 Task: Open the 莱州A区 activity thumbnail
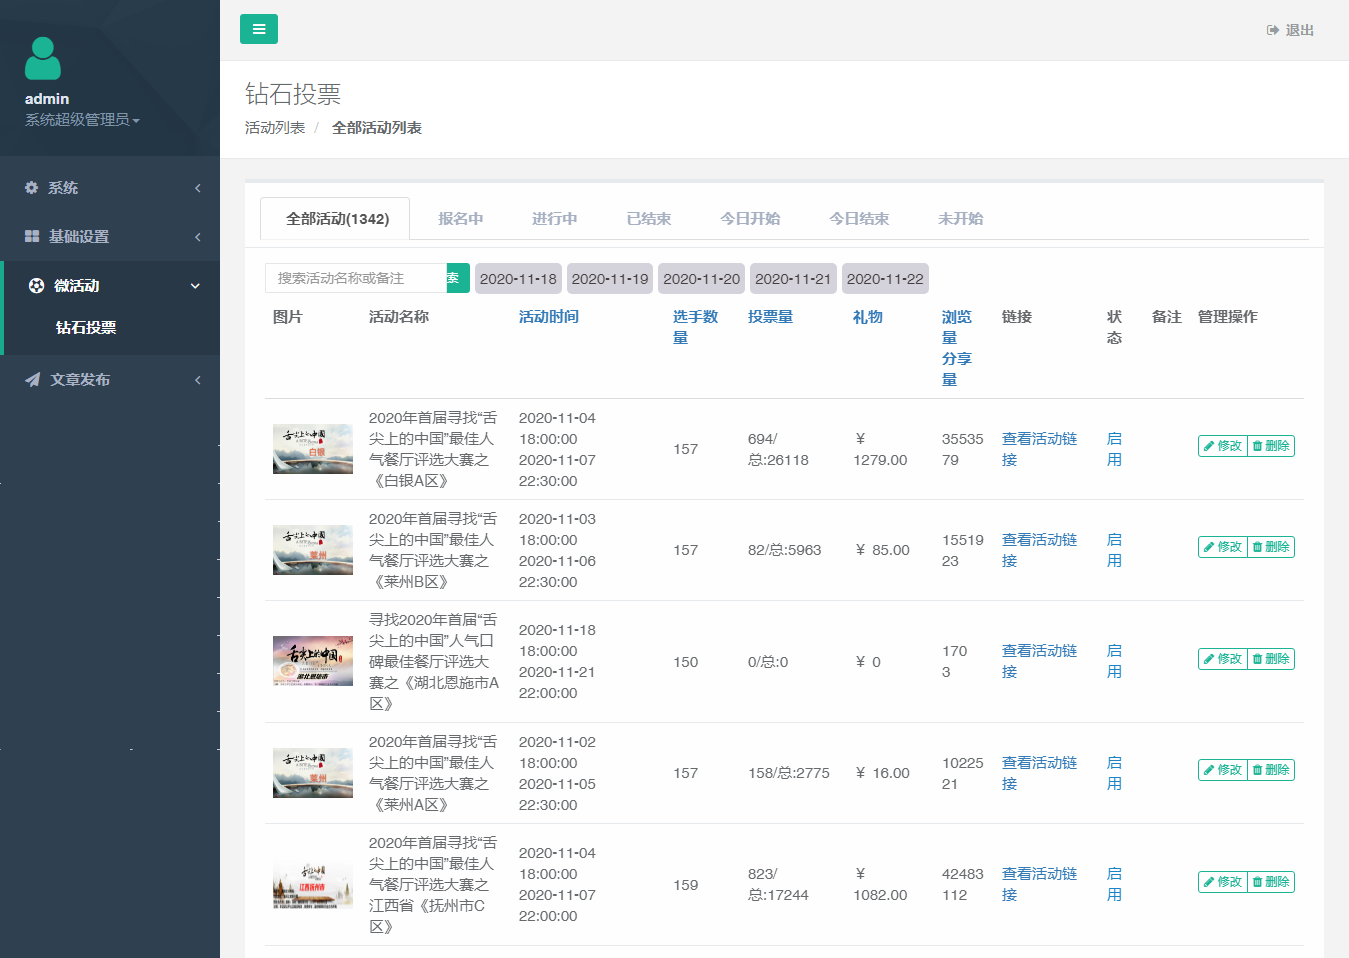[313, 773]
